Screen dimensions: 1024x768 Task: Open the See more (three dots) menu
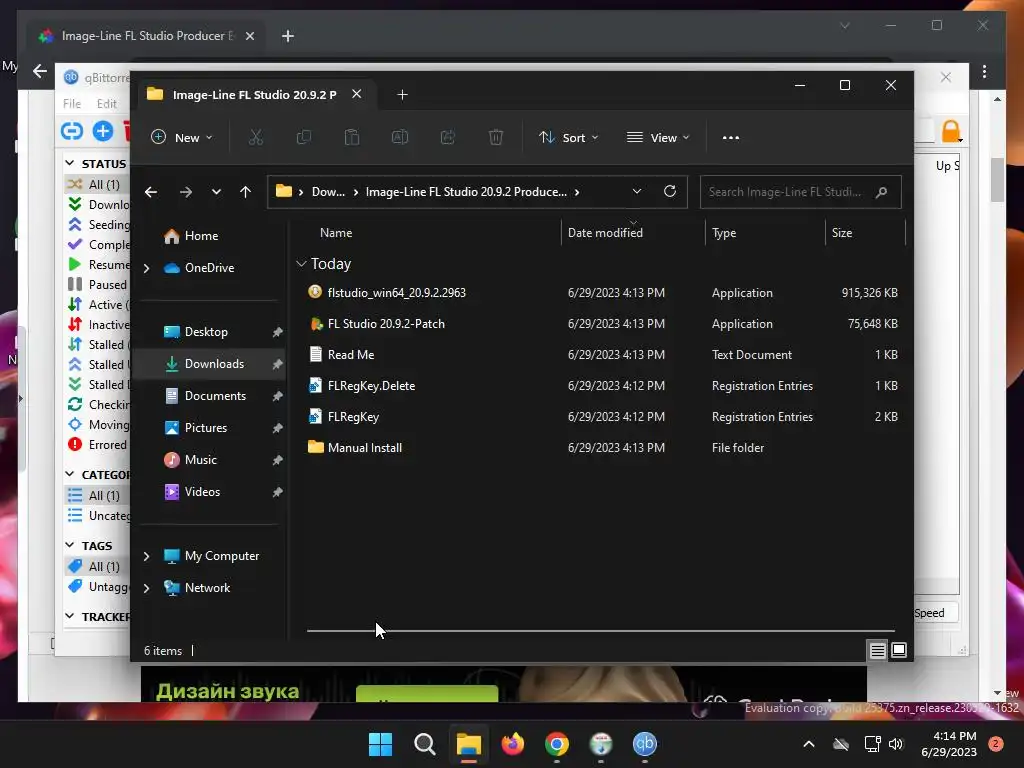click(x=731, y=138)
